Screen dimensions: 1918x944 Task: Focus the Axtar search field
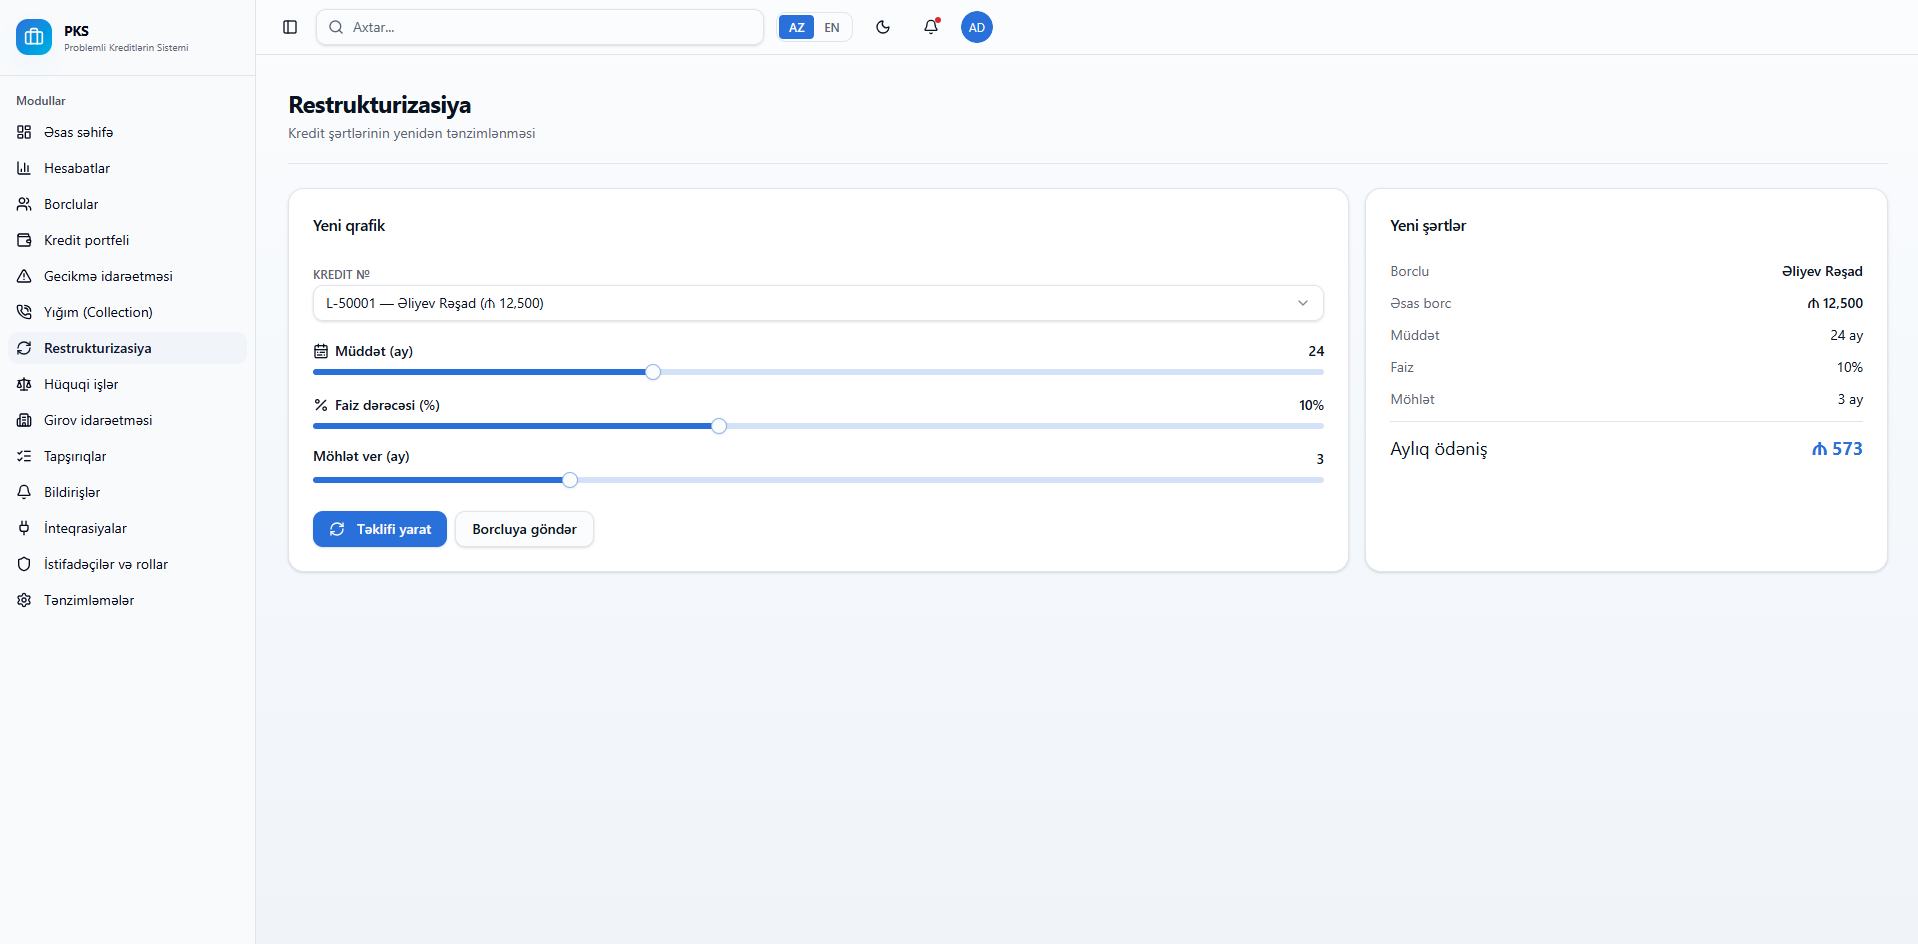point(540,27)
